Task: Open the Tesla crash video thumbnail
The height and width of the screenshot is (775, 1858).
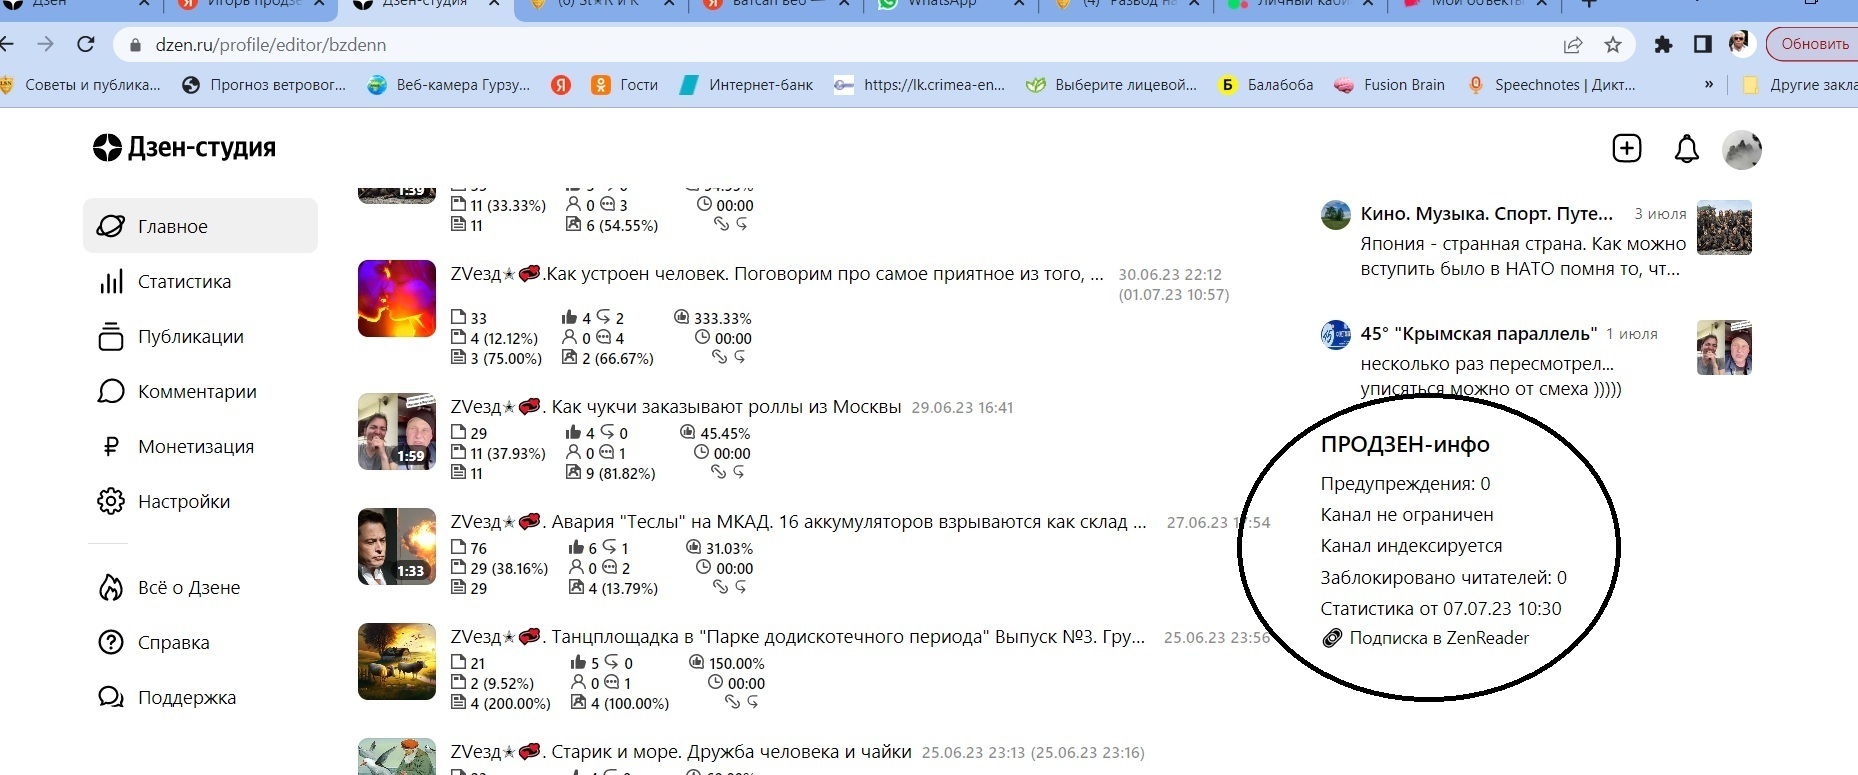Action: click(397, 547)
